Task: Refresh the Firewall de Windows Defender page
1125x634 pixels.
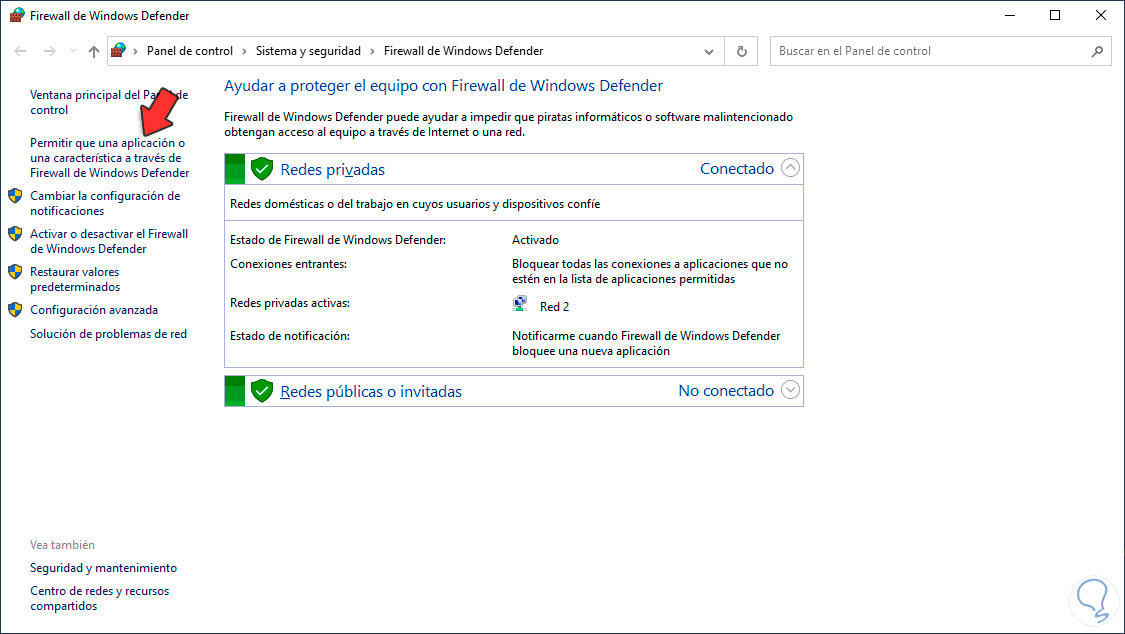Action: (x=742, y=52)
